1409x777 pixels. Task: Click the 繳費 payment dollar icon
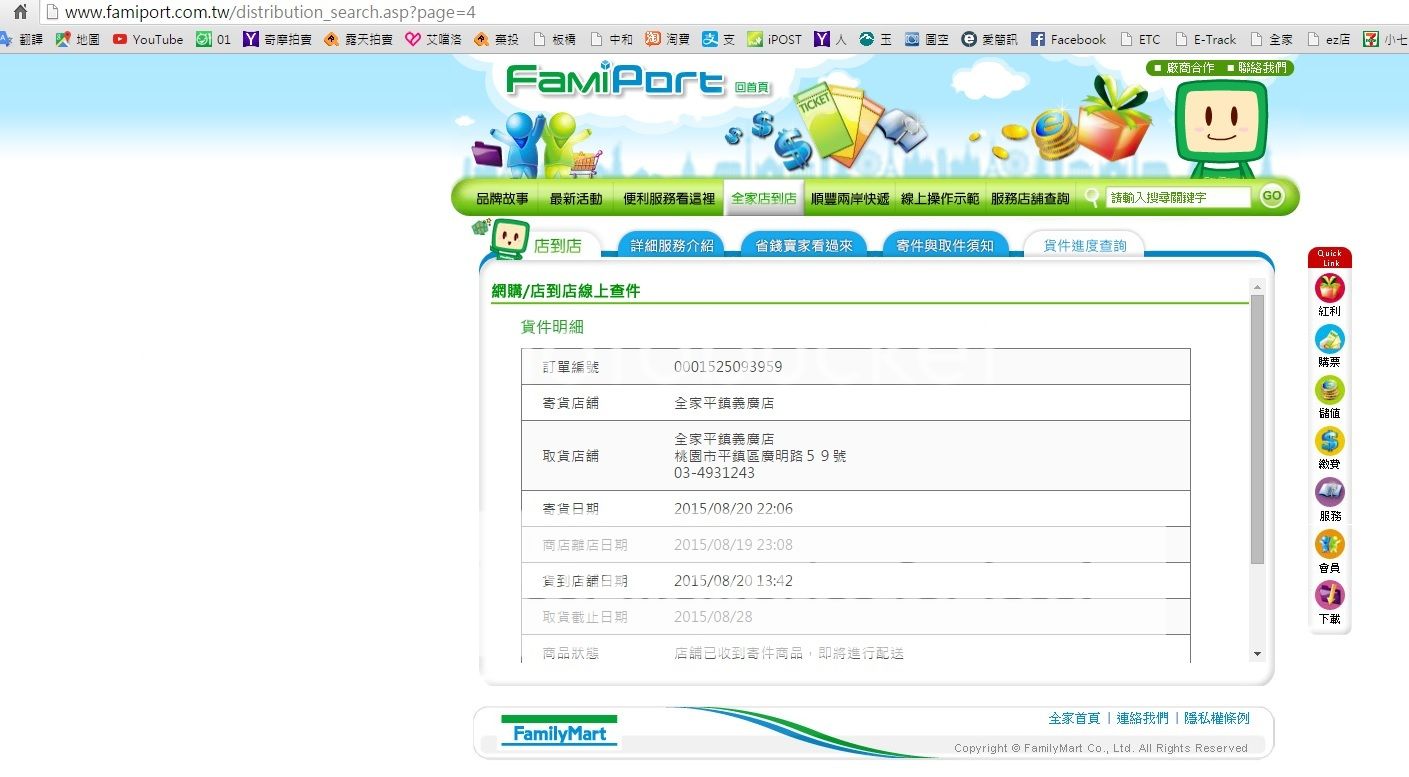tap(1329, 442)
